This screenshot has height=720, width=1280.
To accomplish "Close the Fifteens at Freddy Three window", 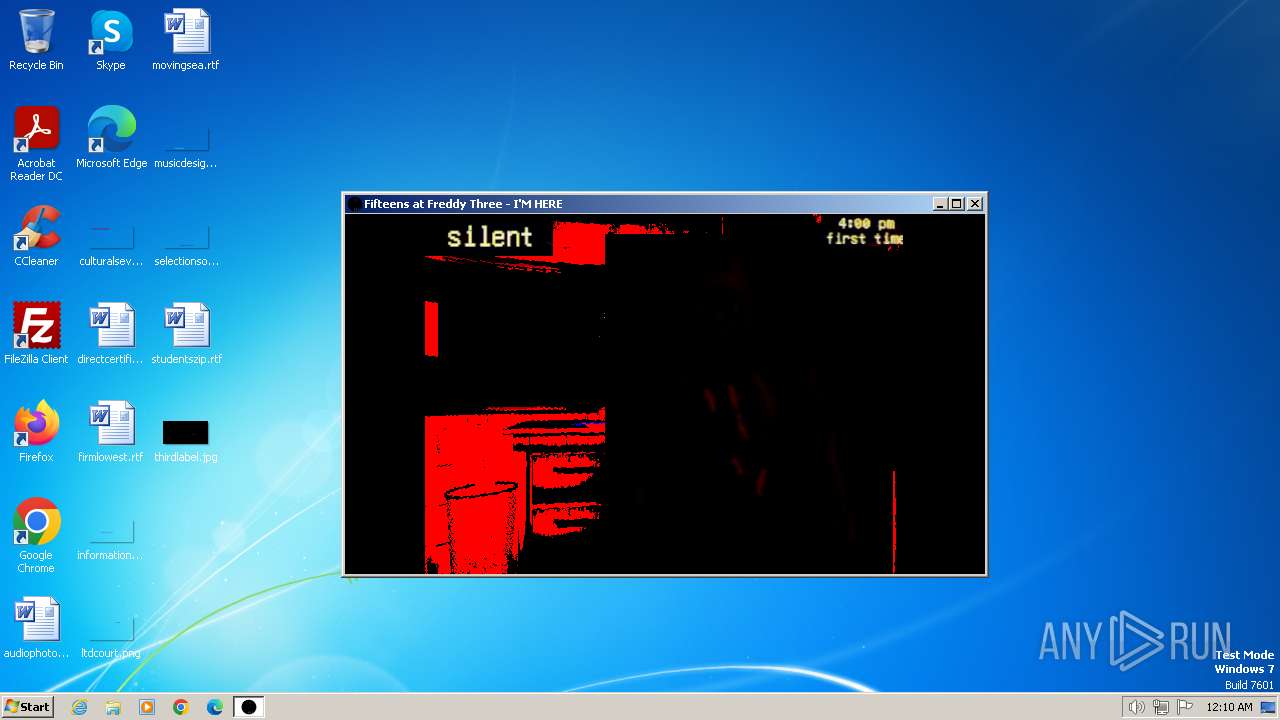I will point(975,204).
